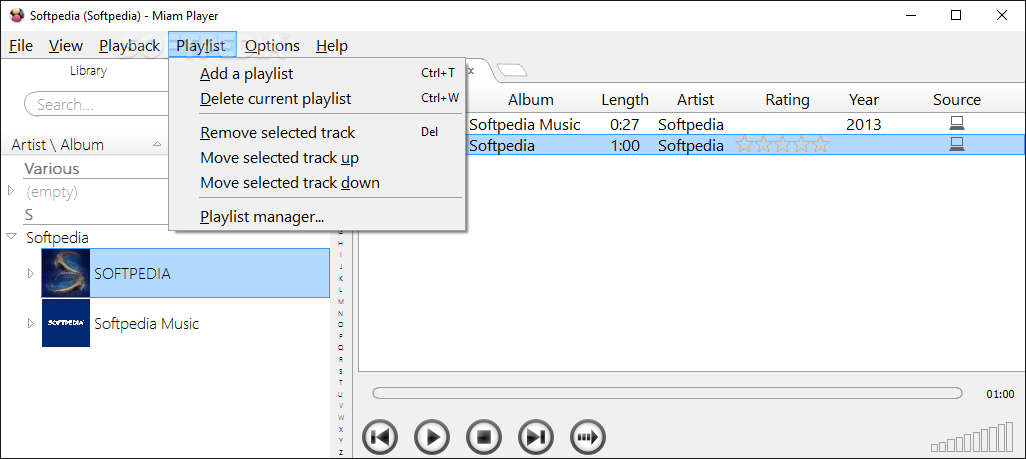Image resolution: width=1026 pixels, height=459 pixels.
Task: Select the Softpedia Music album cover
Action: [65, 323]
